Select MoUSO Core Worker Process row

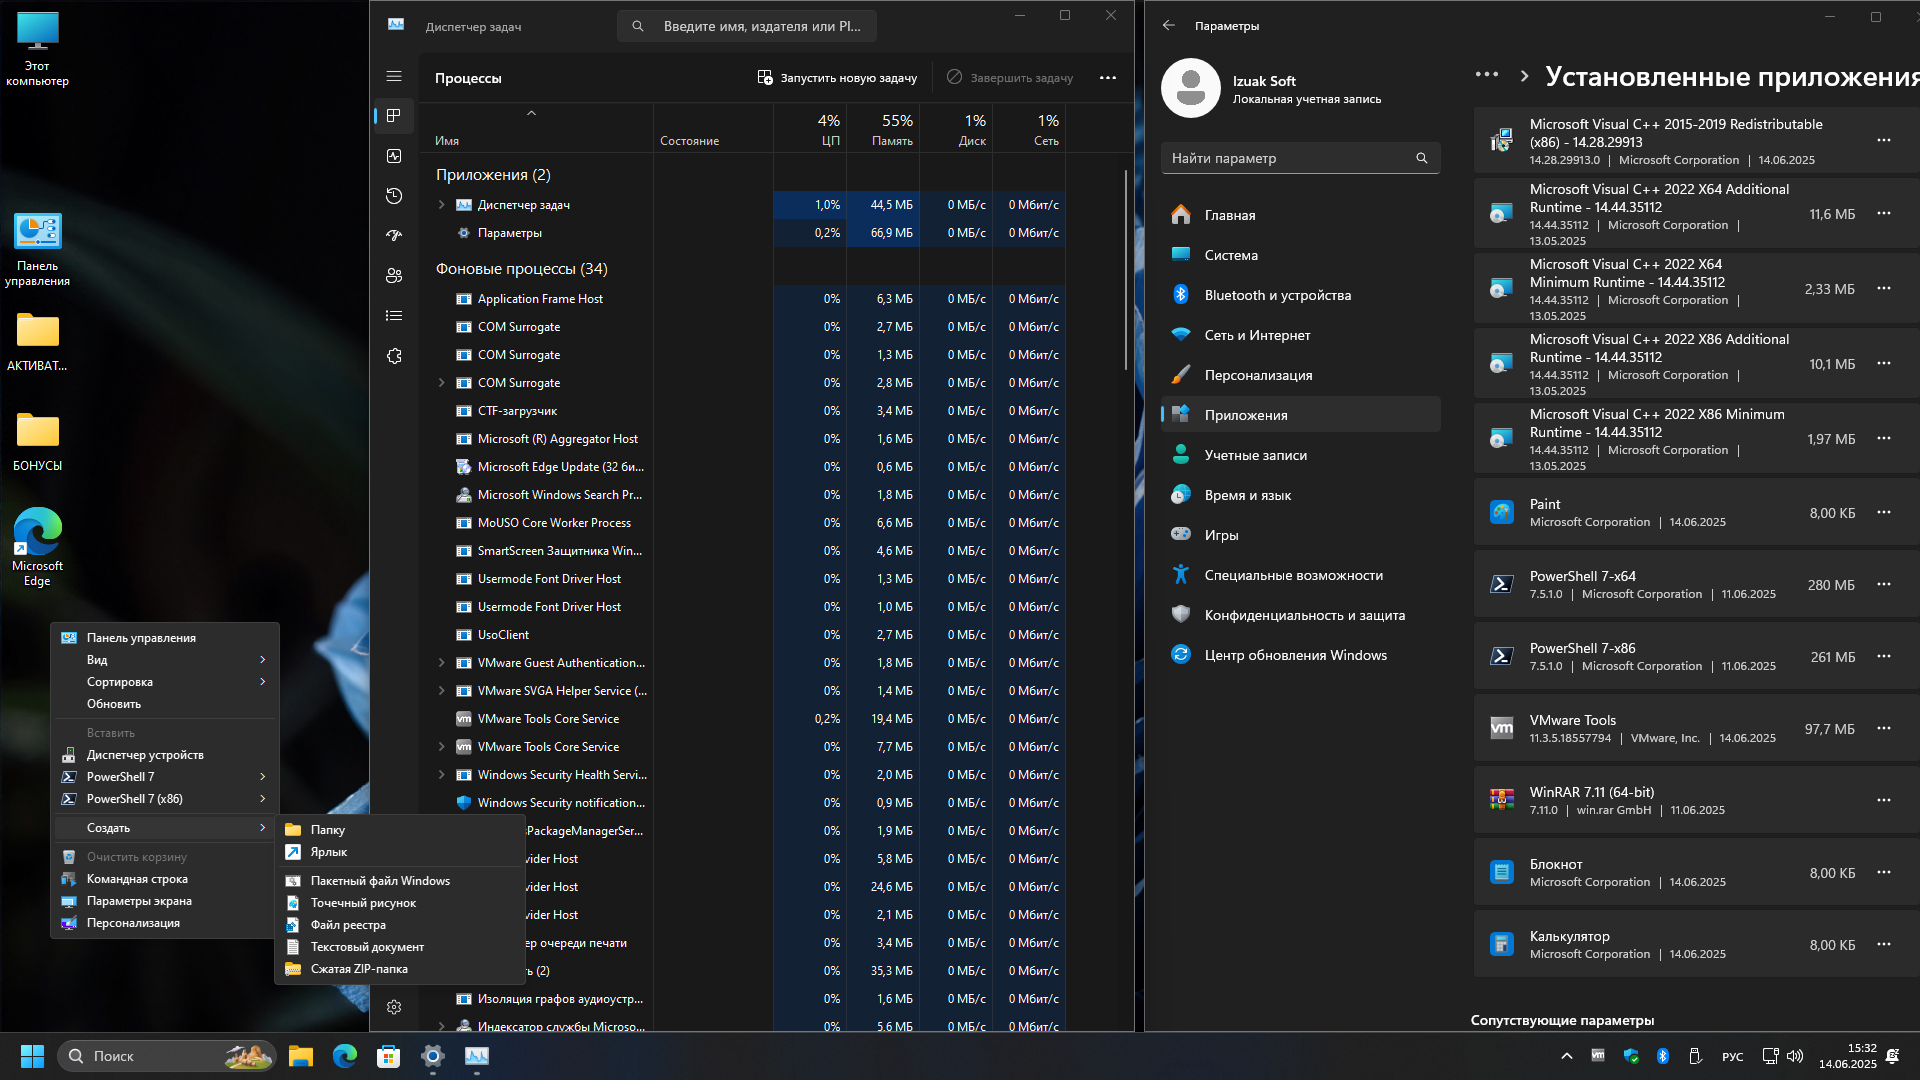742,523
